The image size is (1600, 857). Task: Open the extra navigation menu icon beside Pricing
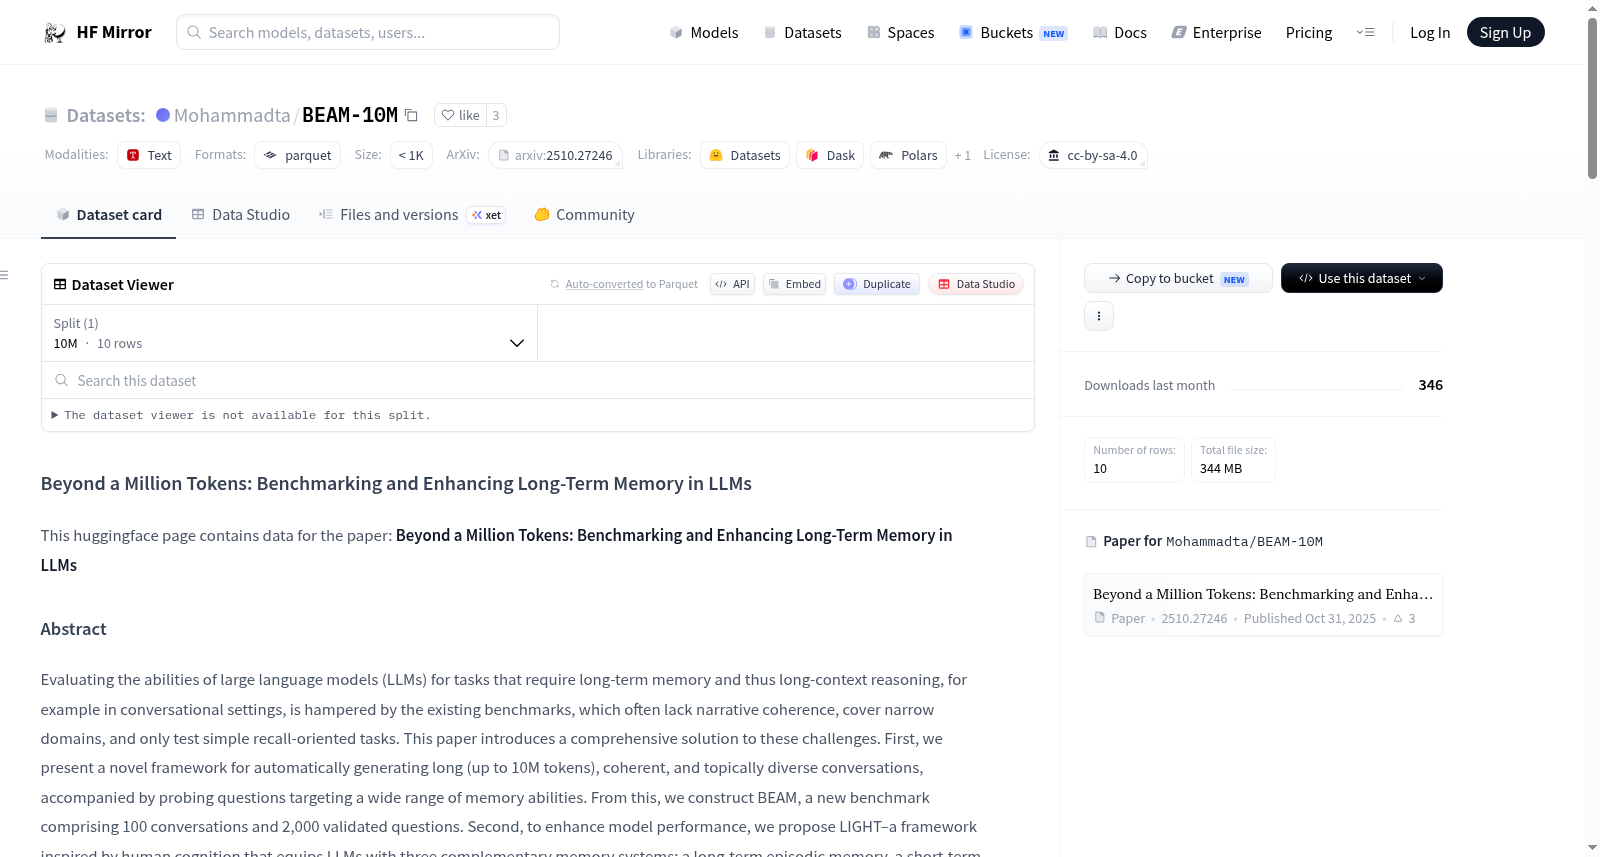(1365, 33)
